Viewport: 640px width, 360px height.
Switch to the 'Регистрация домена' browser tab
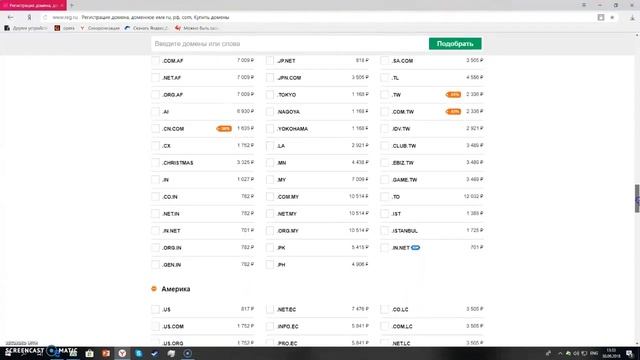click(x=33, y=5)
